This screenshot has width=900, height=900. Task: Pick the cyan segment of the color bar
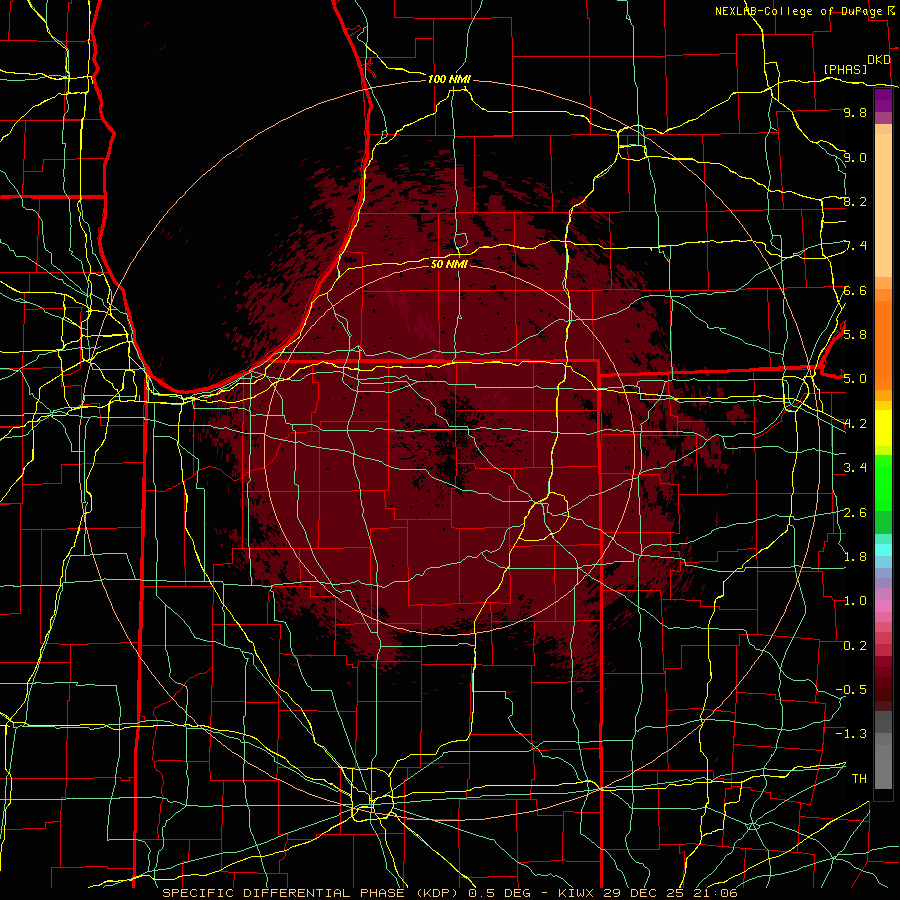pyautogui.click(x=883, y=550)
